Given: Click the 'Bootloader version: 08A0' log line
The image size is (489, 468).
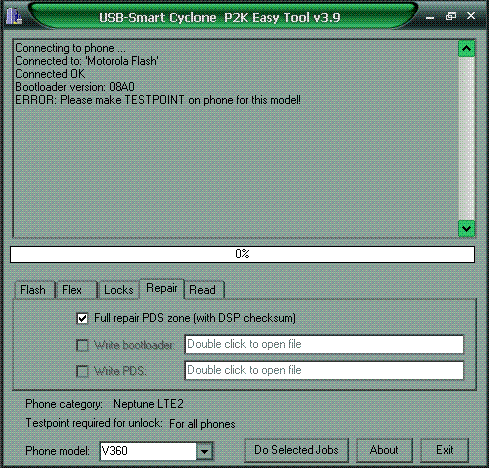Looking at the screenshot, I should coord(75,87).
